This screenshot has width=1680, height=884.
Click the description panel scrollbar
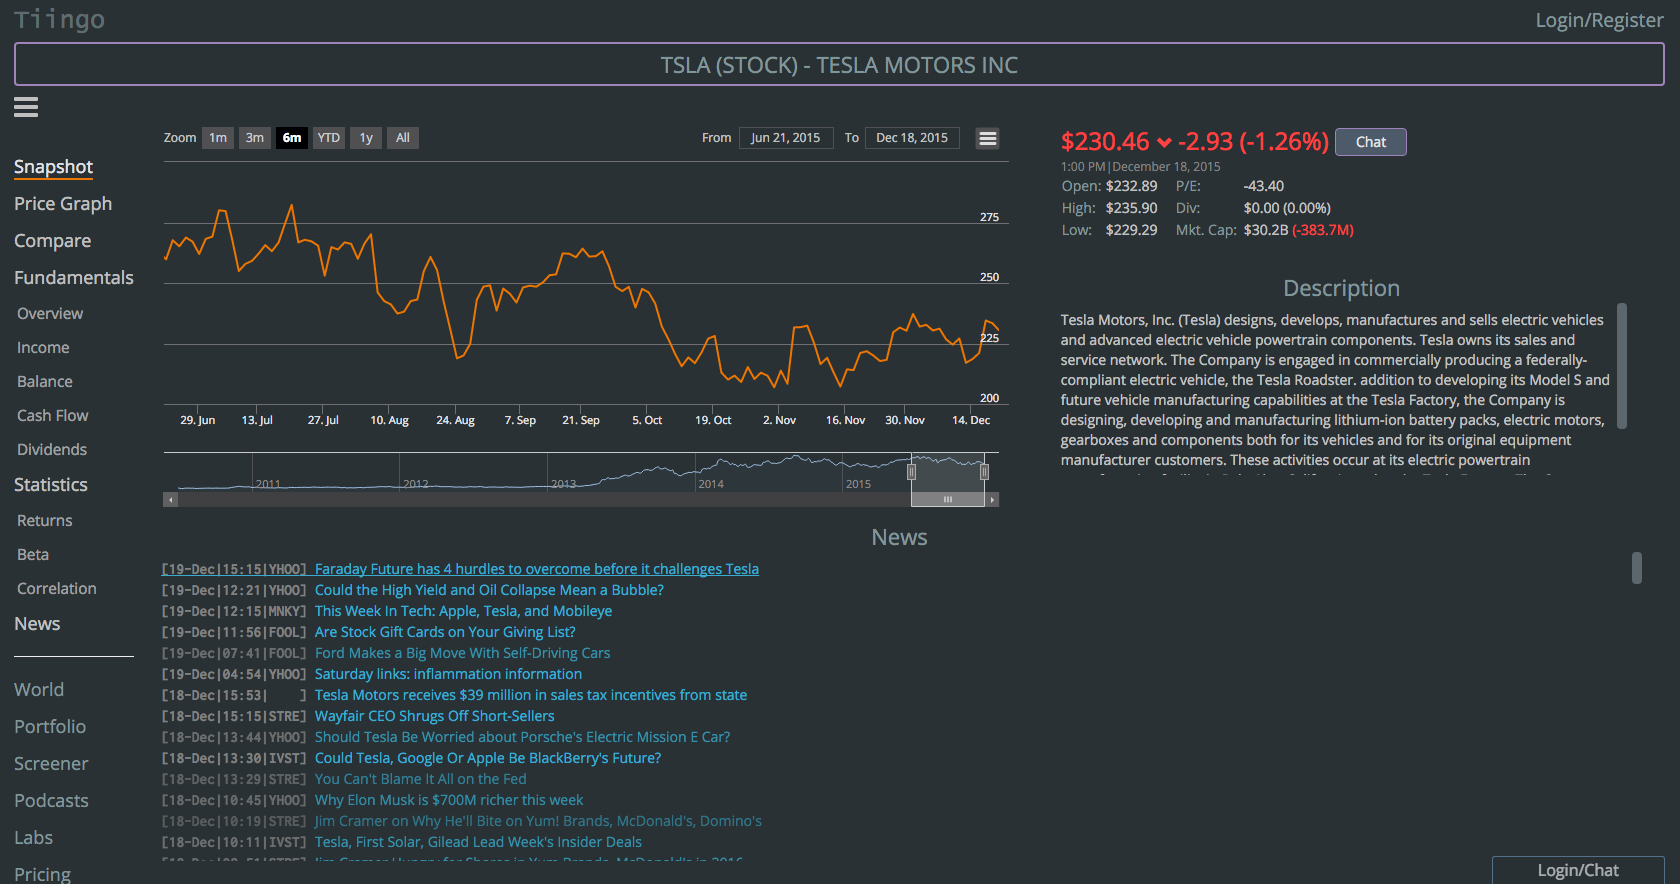(x=1622, y=366)
